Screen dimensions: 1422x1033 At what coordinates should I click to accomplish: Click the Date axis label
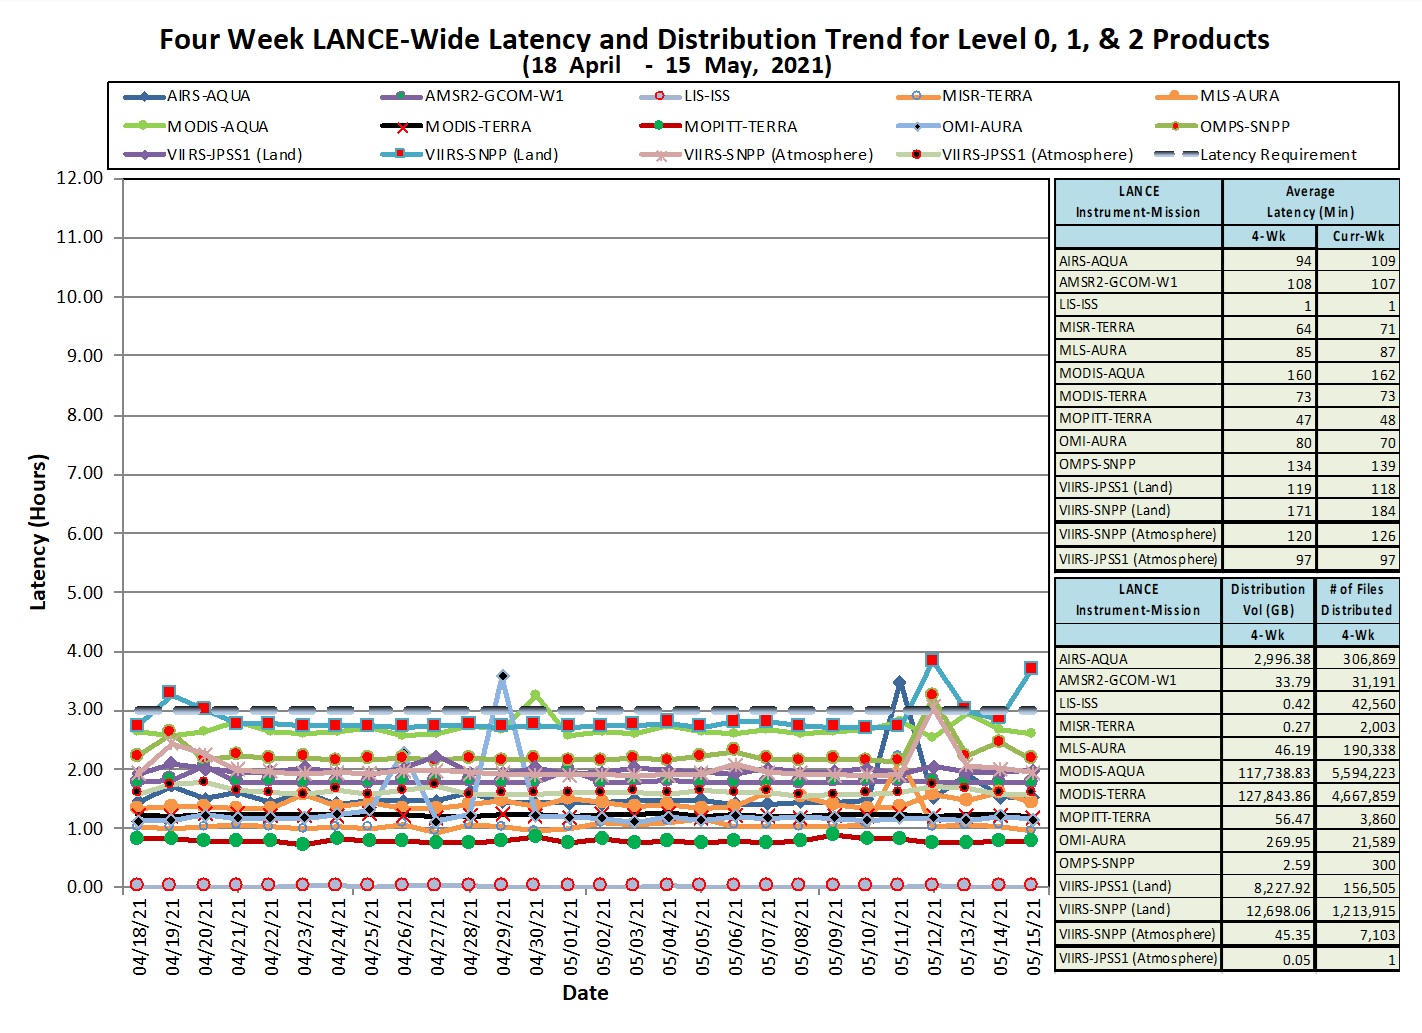point(585,993)
